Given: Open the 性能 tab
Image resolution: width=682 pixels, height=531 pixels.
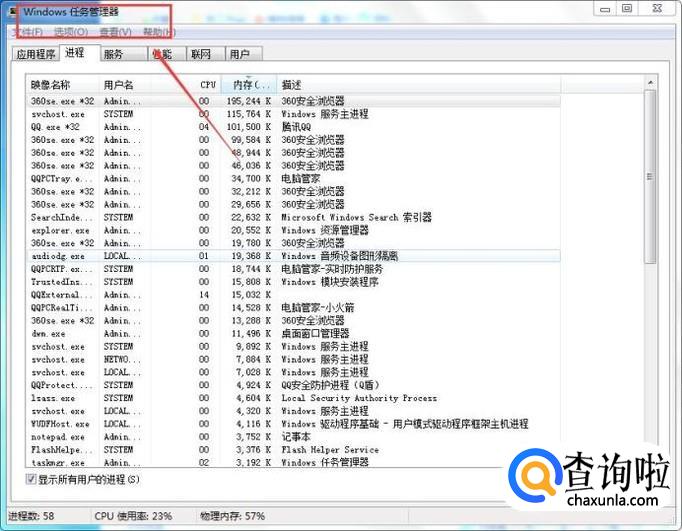Looking at the screenshot, I should (167, 54).
